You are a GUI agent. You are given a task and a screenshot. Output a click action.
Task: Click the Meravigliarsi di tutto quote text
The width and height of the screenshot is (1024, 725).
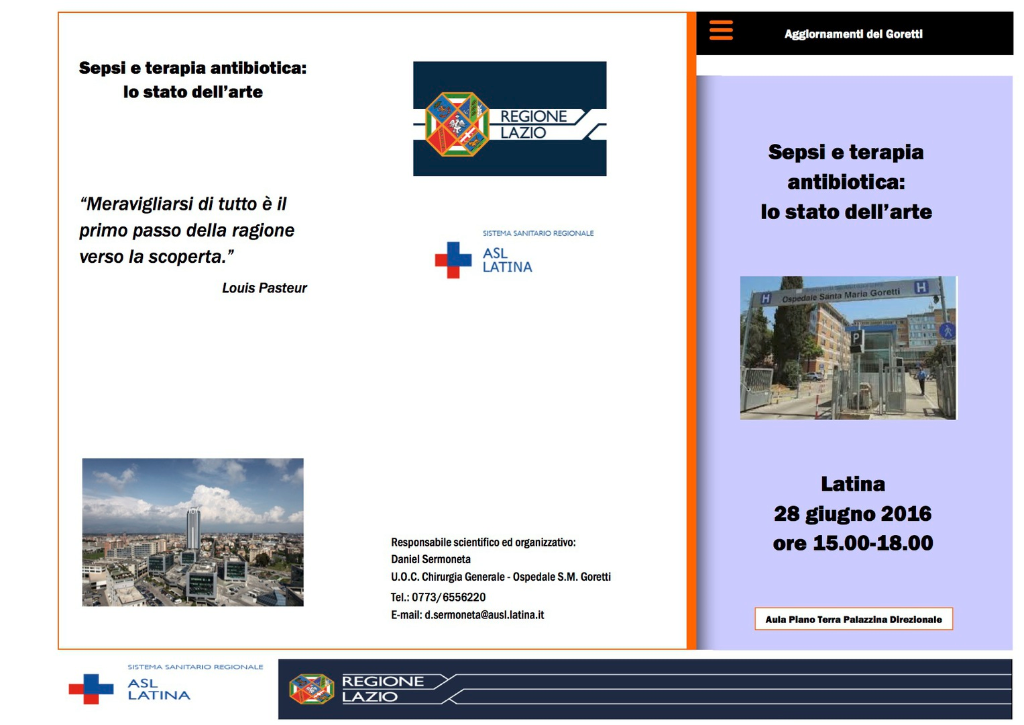tap(187, 230)
